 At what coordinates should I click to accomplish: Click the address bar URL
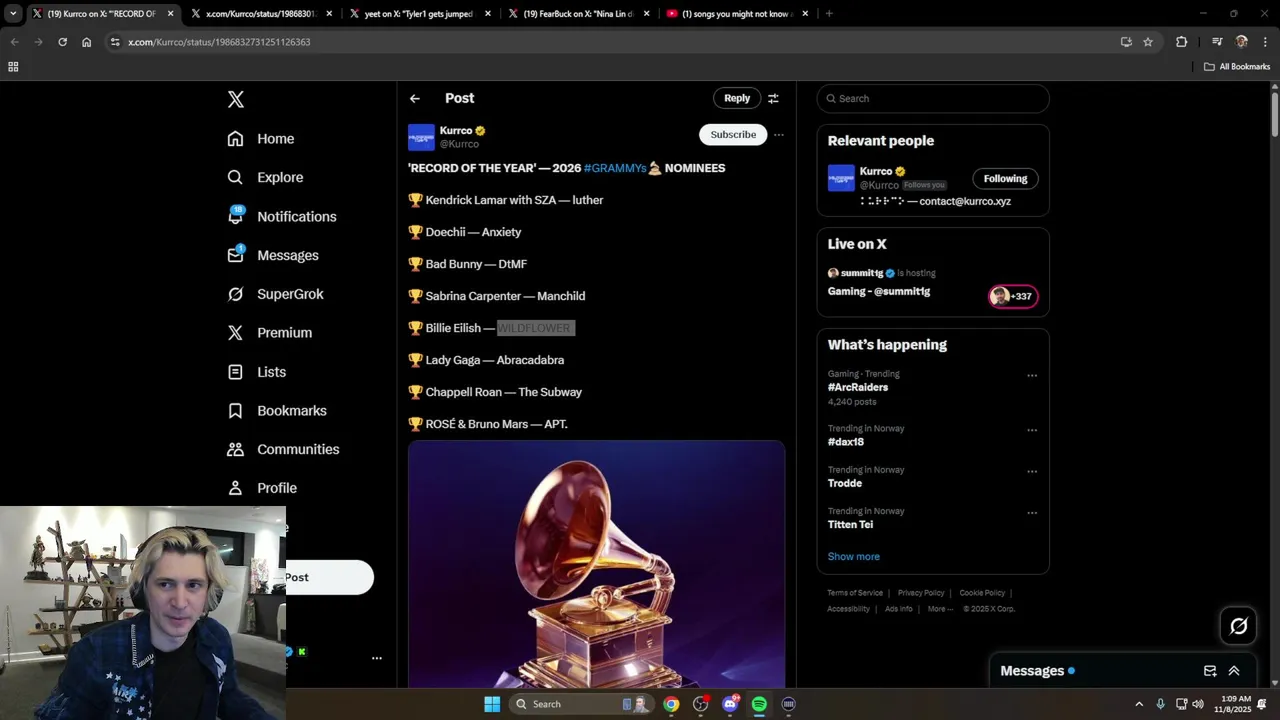(x=219, y=42)
